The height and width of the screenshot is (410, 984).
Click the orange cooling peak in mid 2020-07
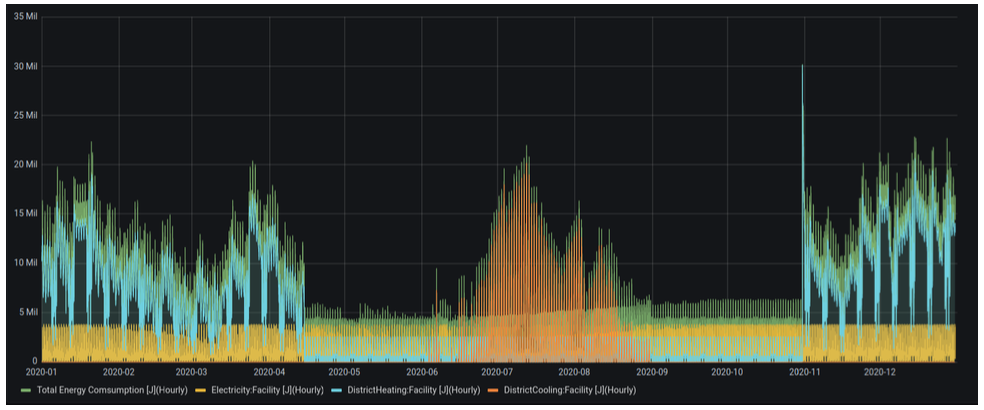coord(527,188)
